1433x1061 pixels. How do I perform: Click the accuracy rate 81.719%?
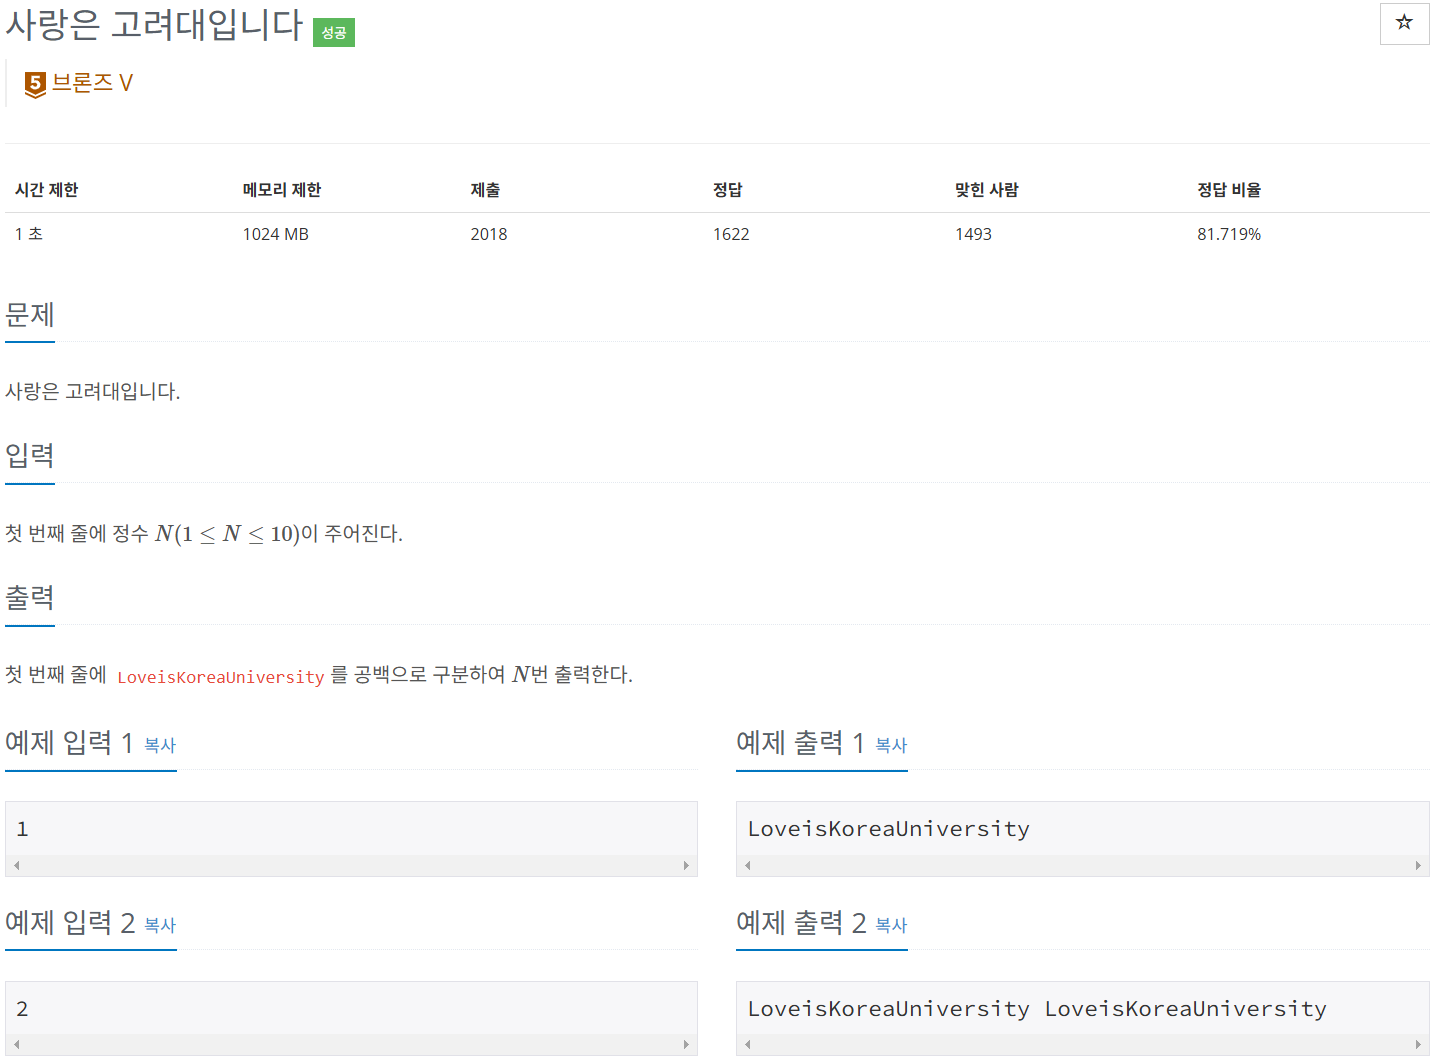tap(1229, 234)
